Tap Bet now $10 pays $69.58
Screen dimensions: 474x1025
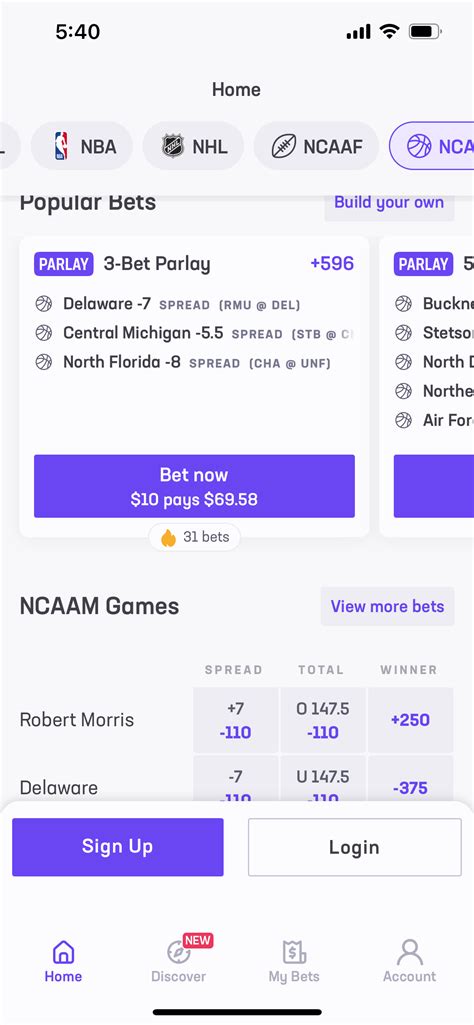coord(194,486)
